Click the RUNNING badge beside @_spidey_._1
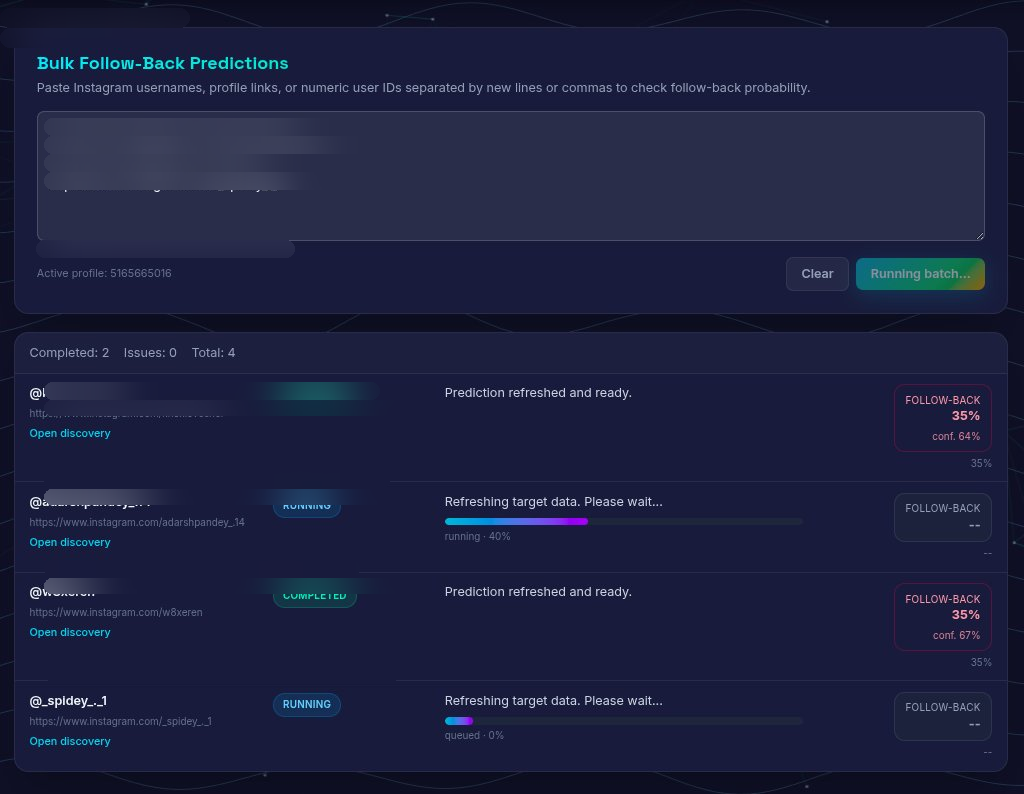This screenshot has height=794, width=1024. point(306,705)
